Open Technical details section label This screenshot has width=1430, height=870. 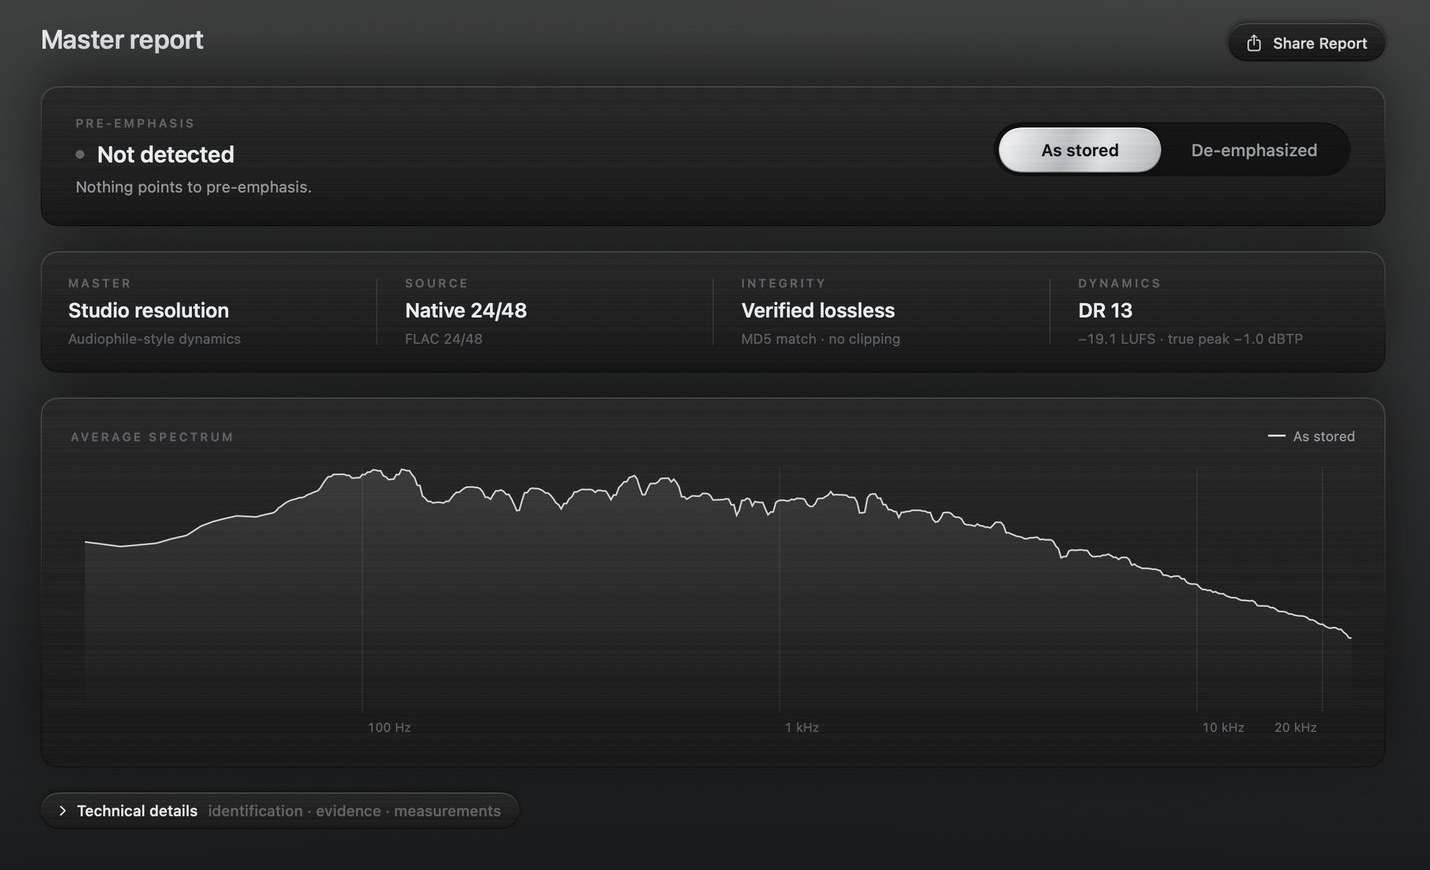[x=137, y=811]
